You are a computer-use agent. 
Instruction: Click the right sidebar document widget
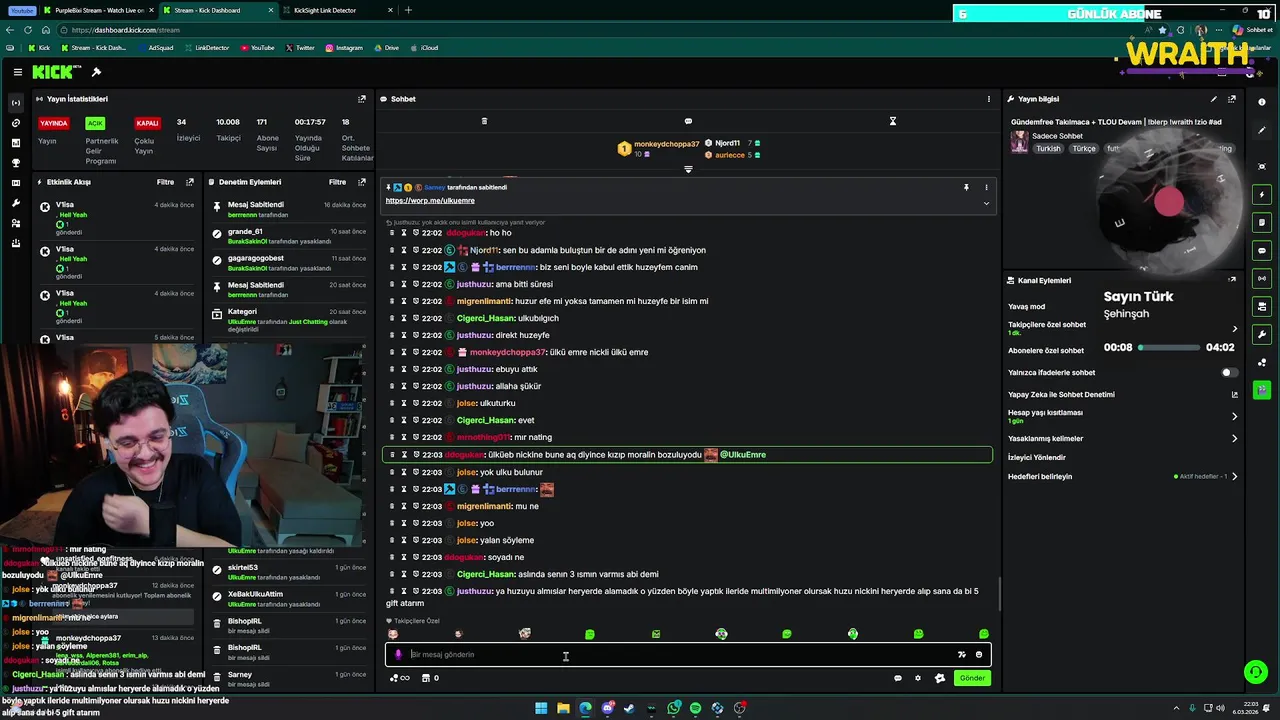coord(1262,222)
